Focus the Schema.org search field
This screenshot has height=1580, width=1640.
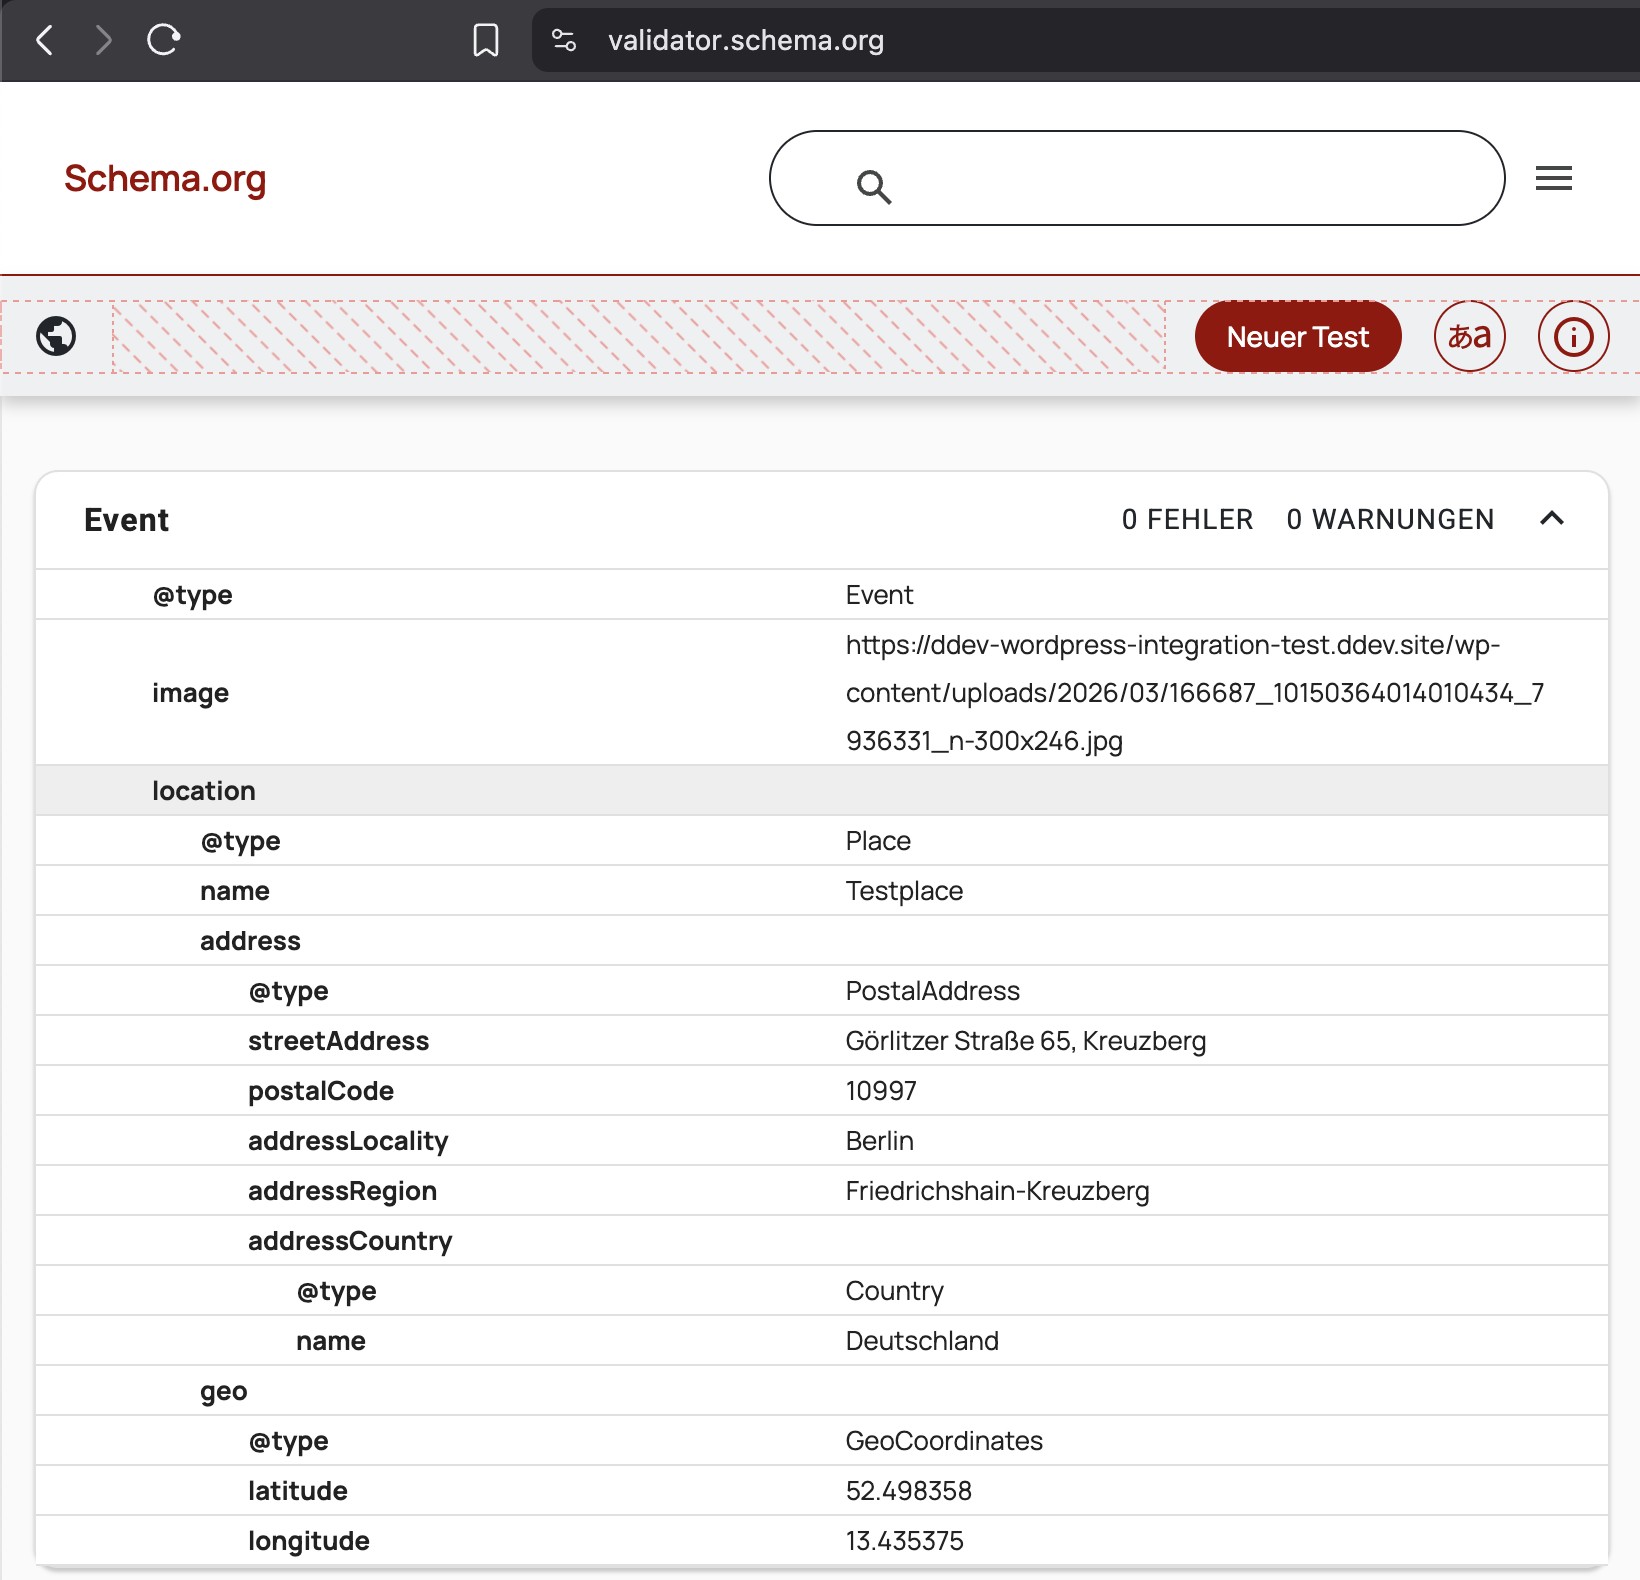(1180, 178)
